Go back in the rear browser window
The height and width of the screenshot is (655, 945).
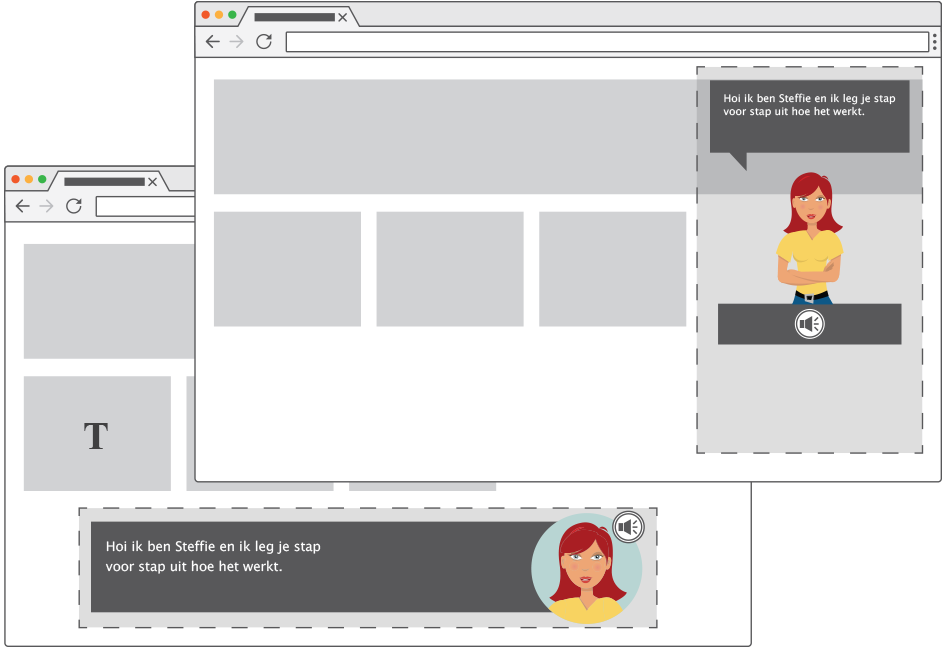22,206
